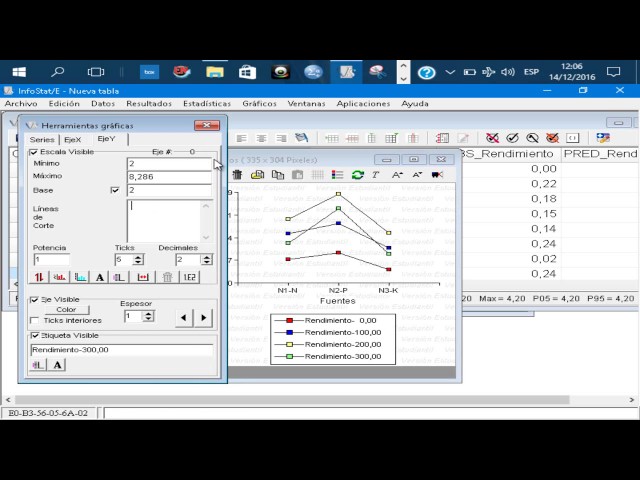Click the red Rendimiento- 0,00 legend marker

pyautogui.click(x=289, y=321)
